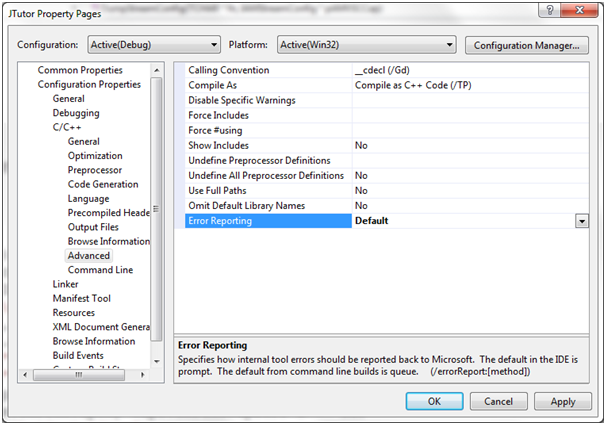Select the Linker node

click(x=65, y=284)
